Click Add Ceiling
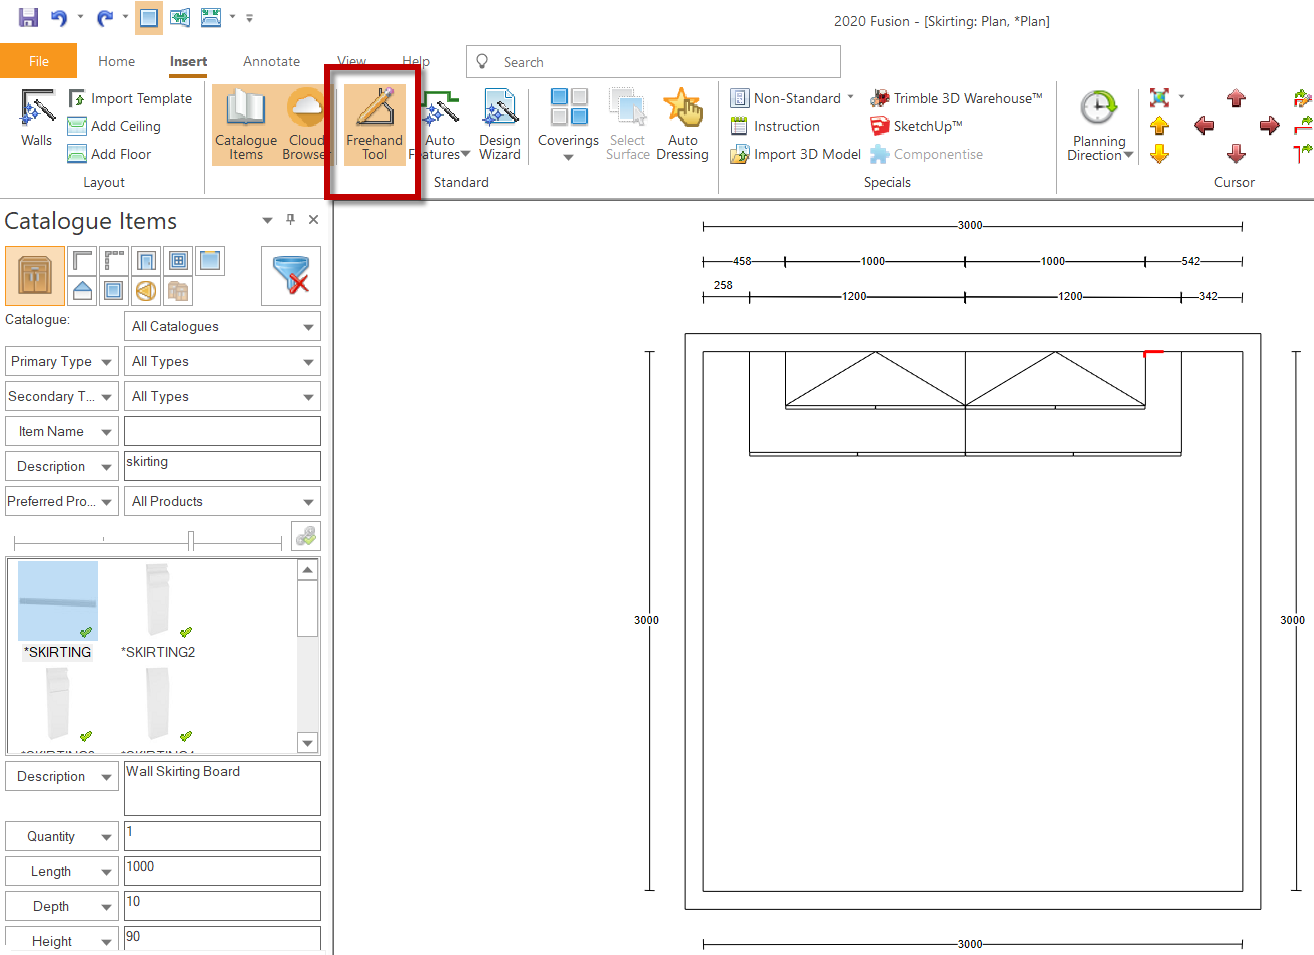 [114, 126]
